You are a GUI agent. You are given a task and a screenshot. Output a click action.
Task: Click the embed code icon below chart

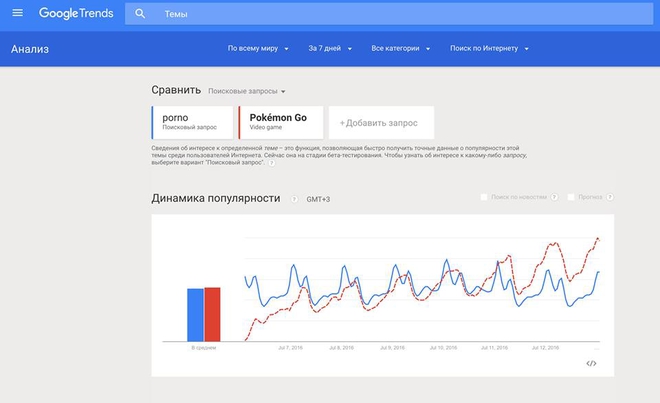(591, 363)
